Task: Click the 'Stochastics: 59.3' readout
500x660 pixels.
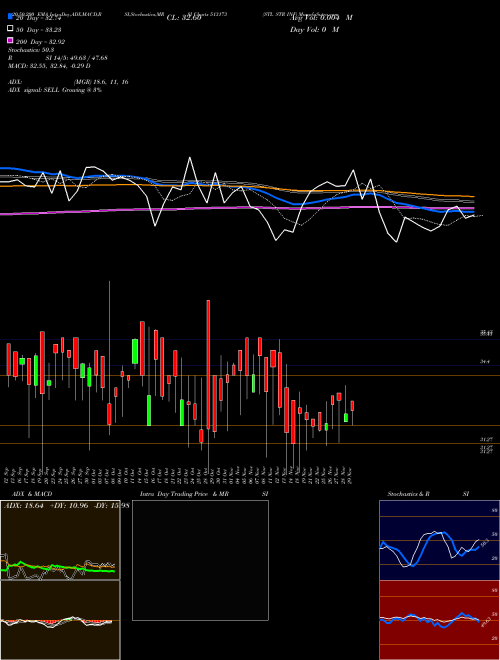Action: click(31, 50)
